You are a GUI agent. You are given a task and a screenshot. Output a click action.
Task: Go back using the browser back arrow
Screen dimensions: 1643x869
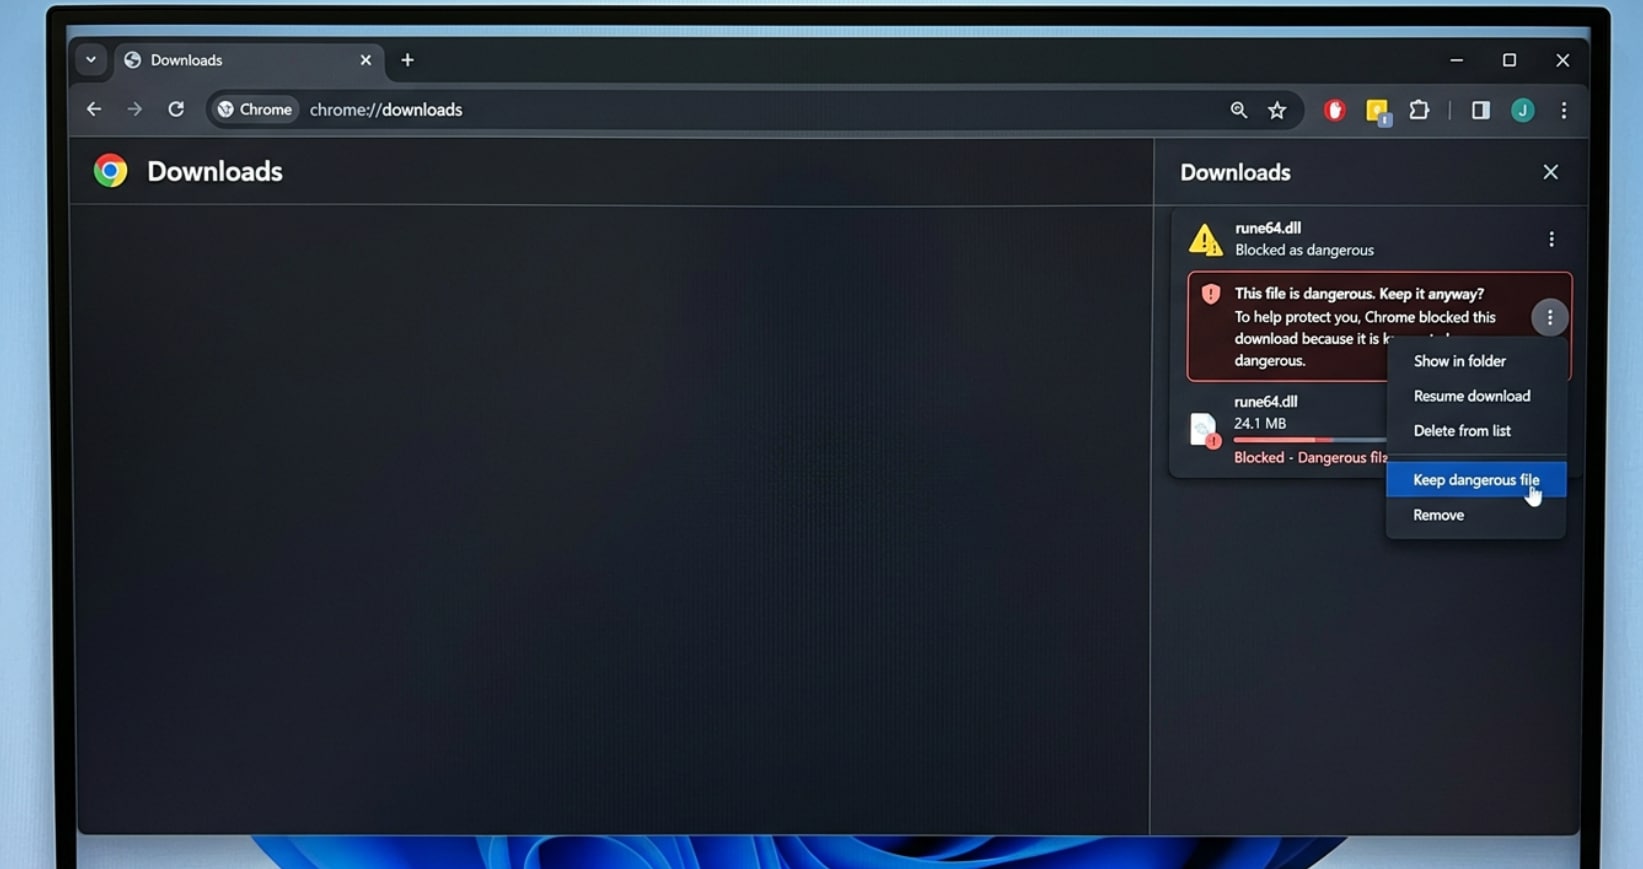click(x=94, y=109)
